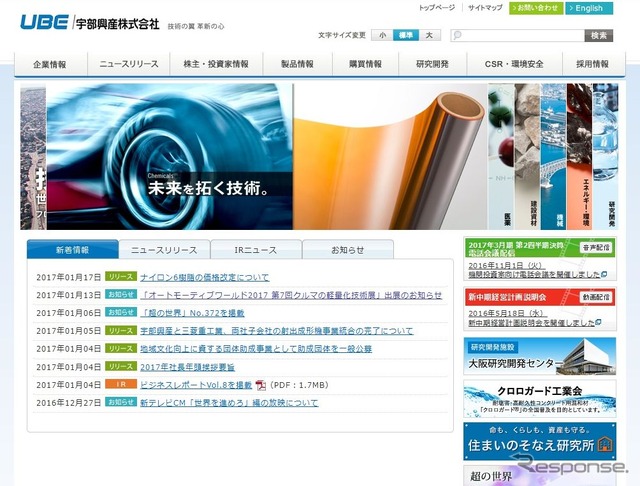
Task: Select the 新着情報 tab
Action: click(x=73, y=250)
